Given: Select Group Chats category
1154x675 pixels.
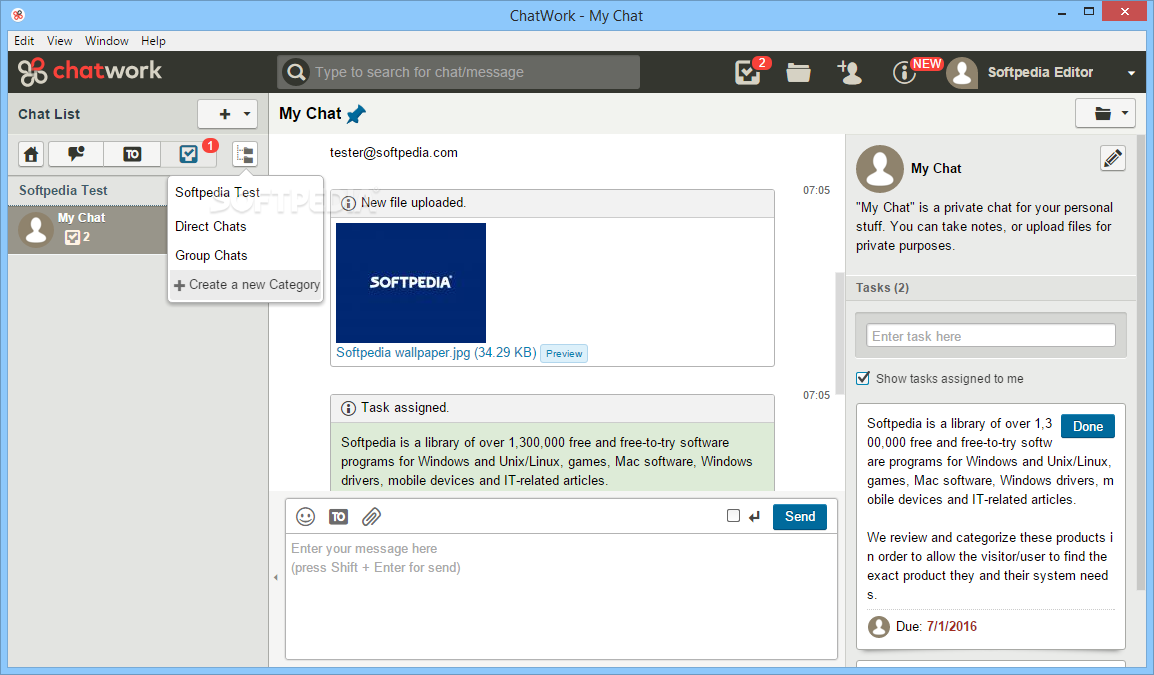Looking at the screenshot, I should (x=246, y=255).
